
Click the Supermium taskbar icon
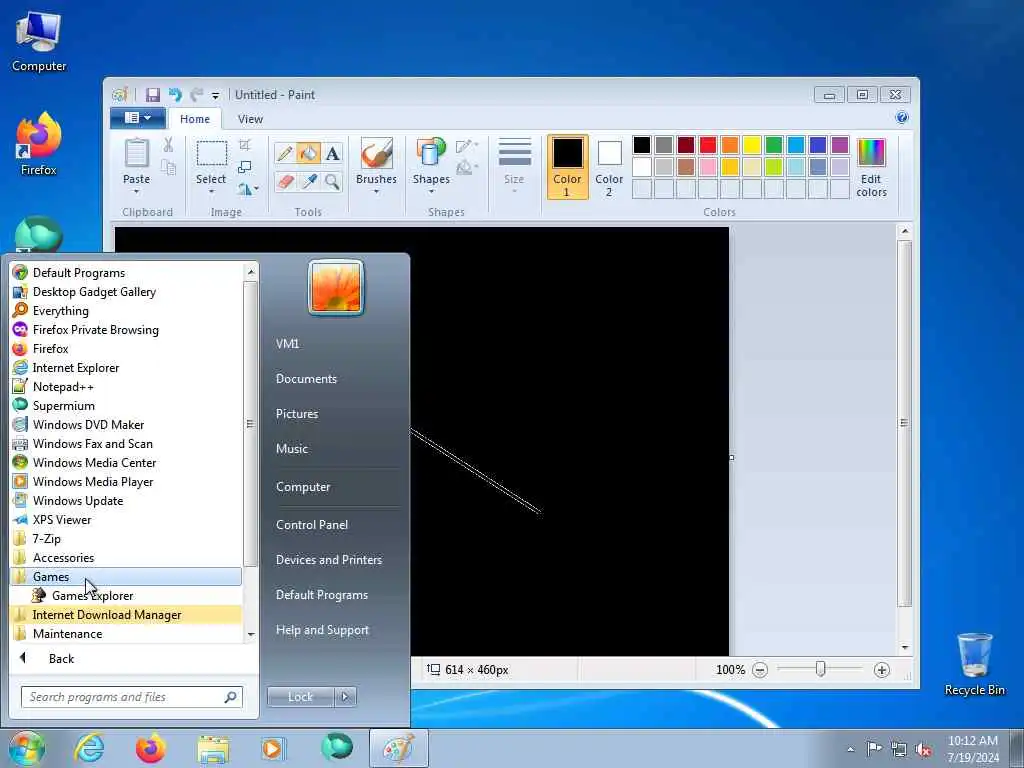coord(336,748)
